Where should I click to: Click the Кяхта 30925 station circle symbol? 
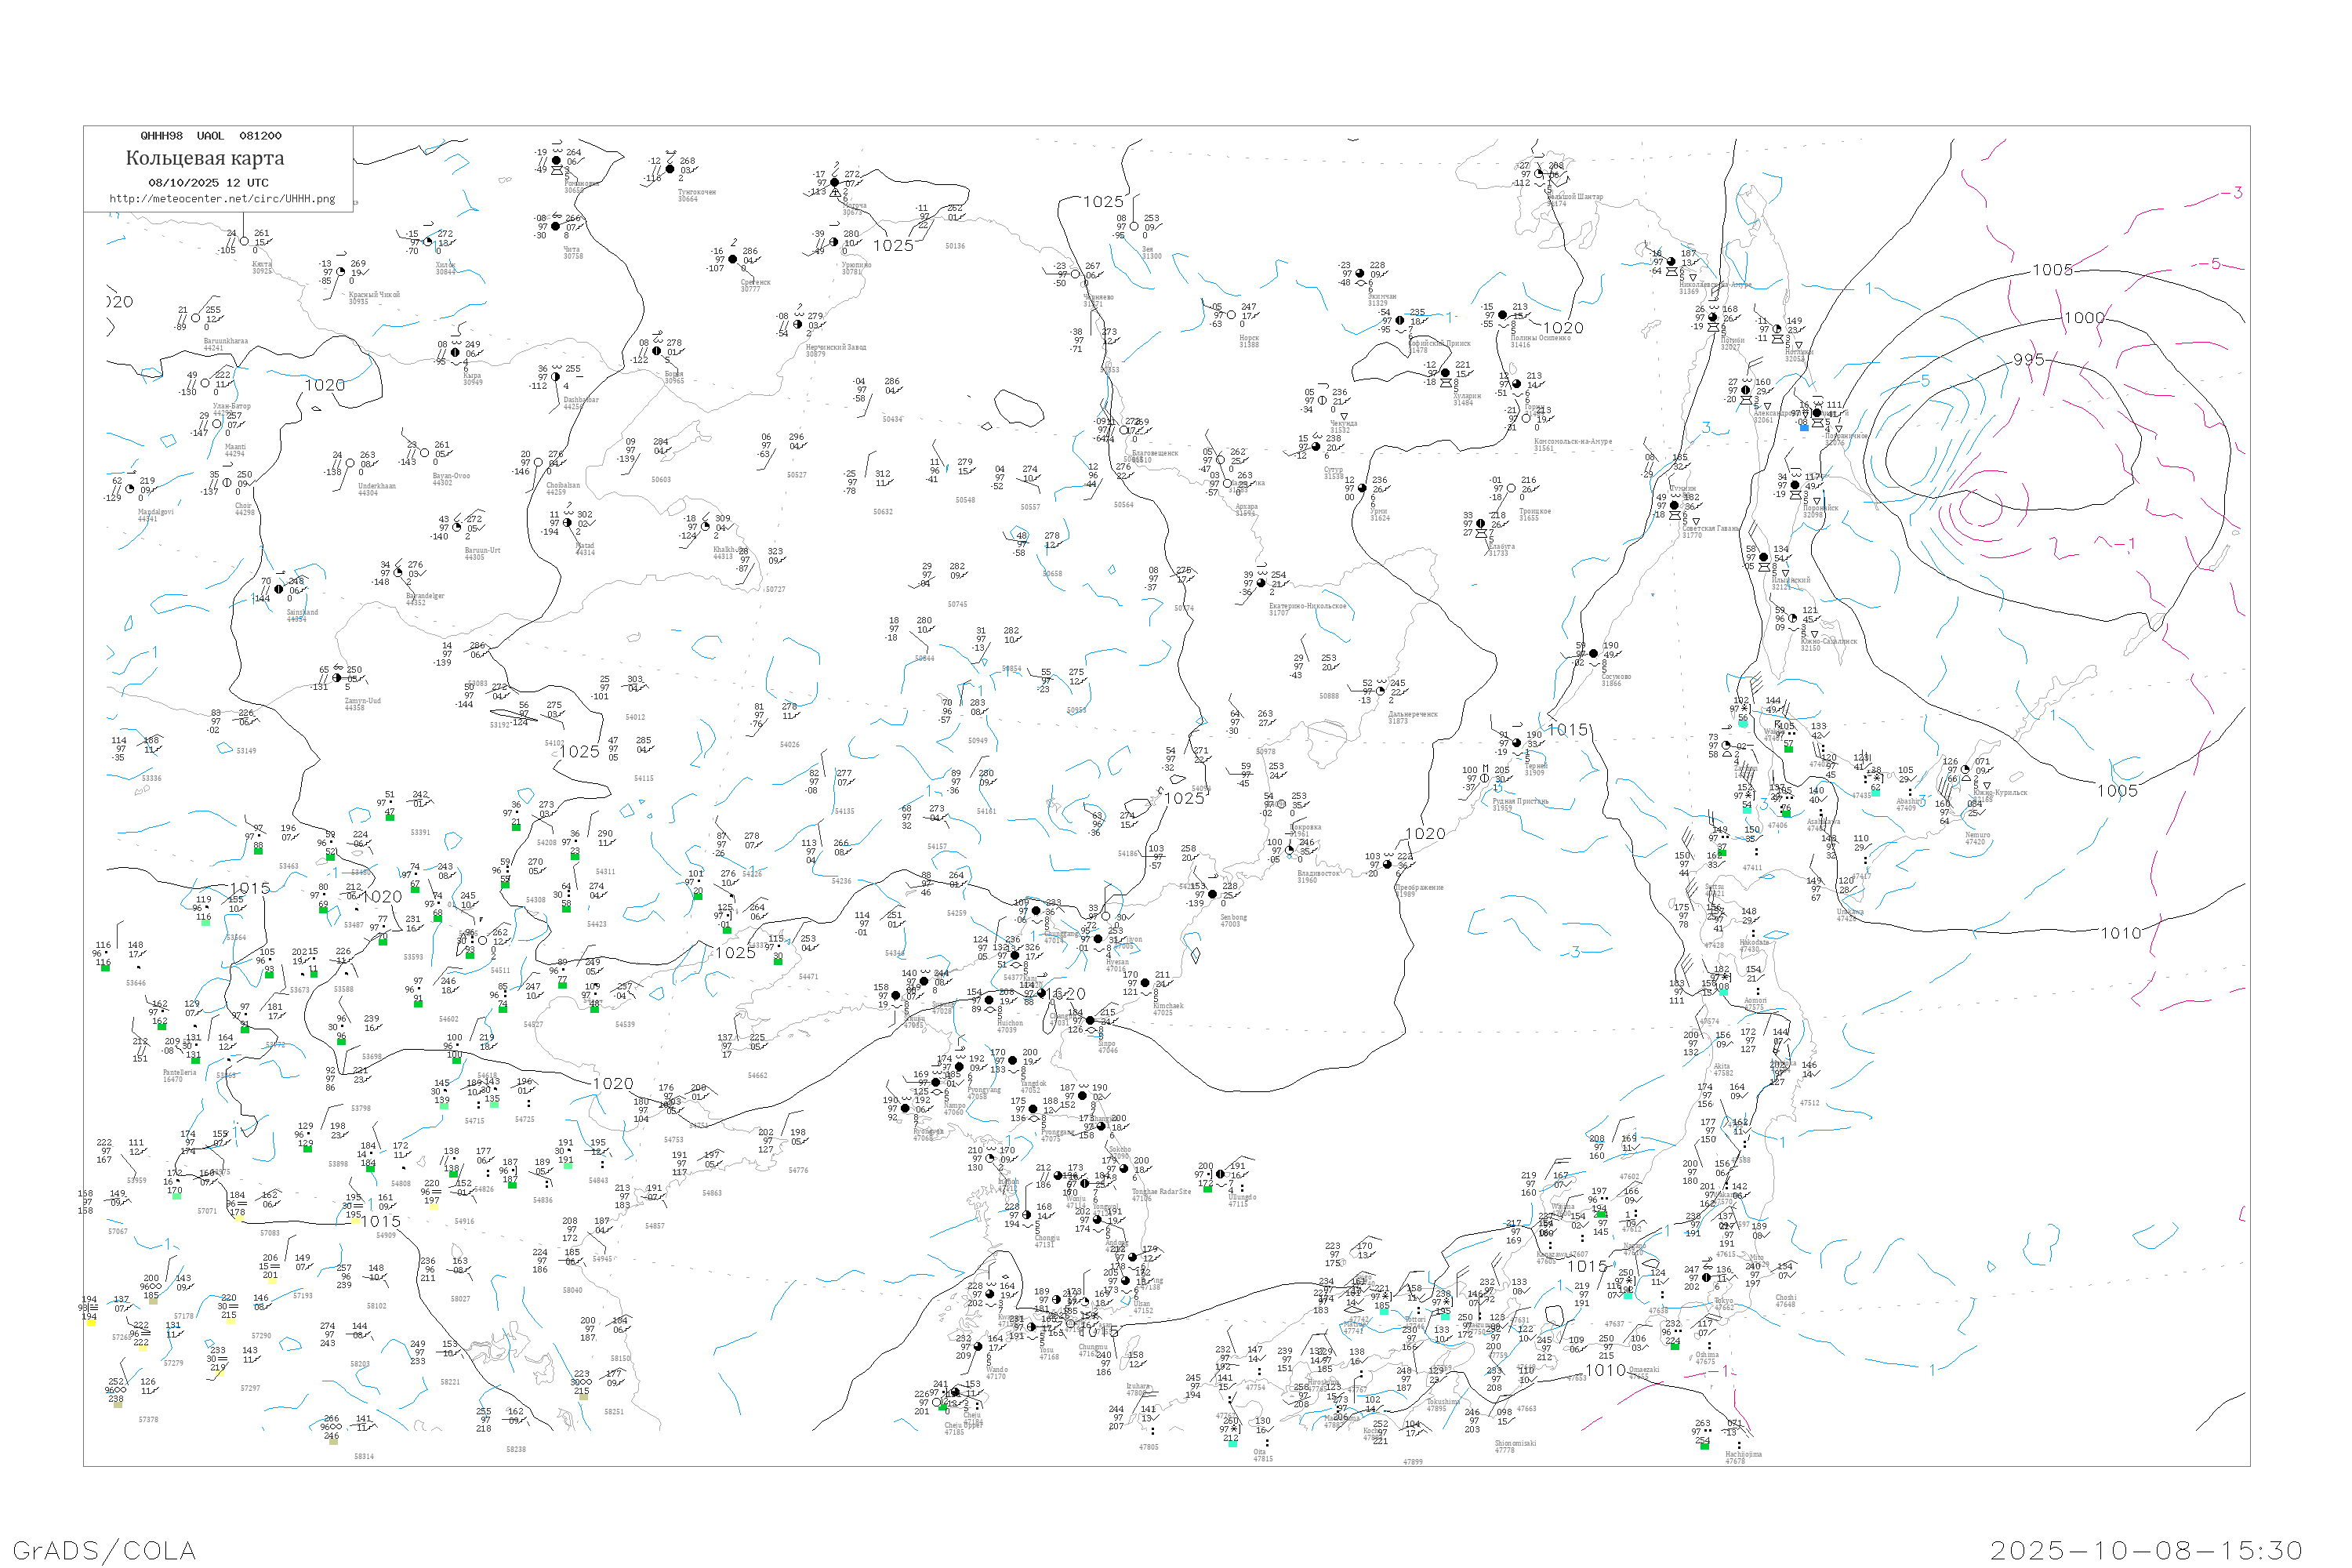point(244,241)
